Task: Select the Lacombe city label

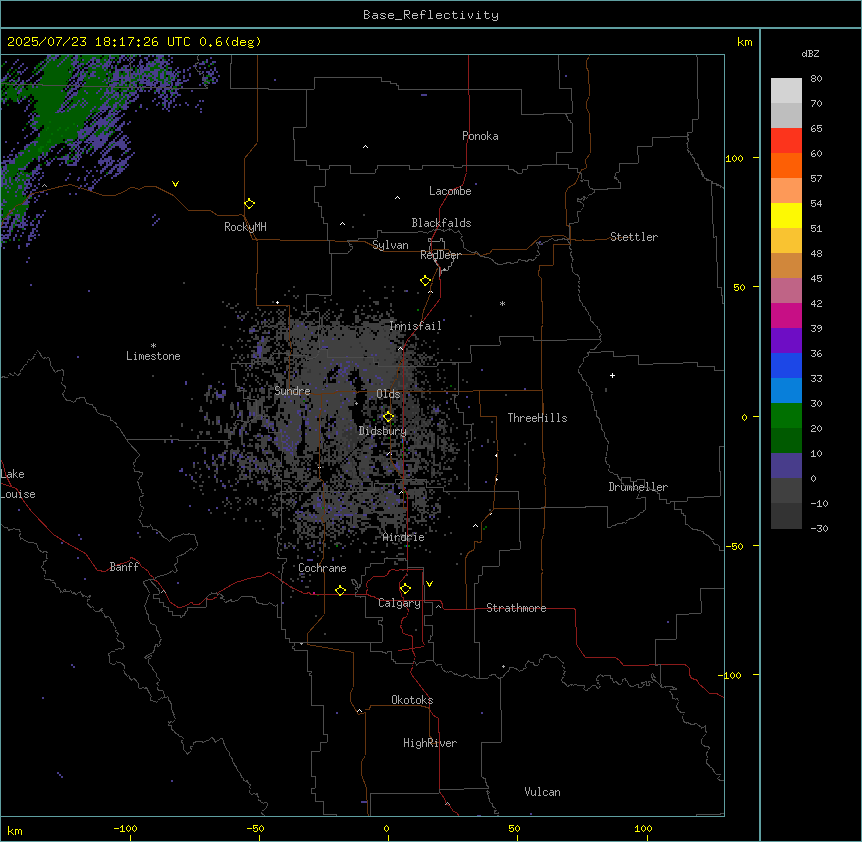Action: pos(450,191)
